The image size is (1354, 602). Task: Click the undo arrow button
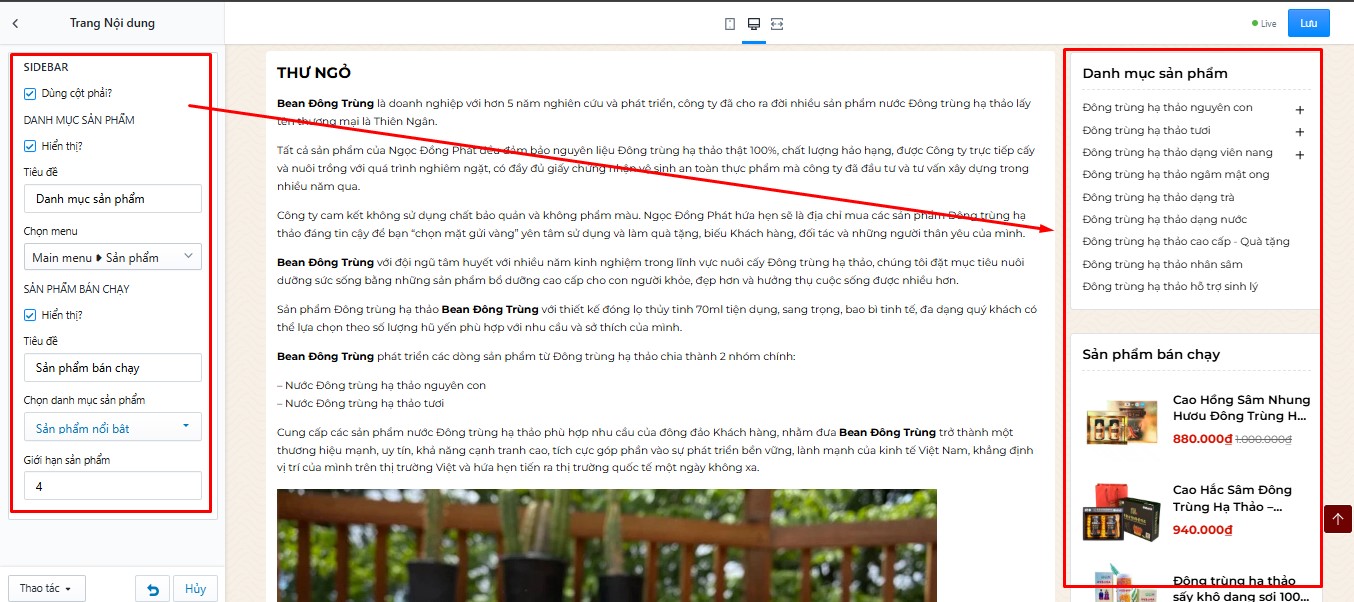point(153,589)
